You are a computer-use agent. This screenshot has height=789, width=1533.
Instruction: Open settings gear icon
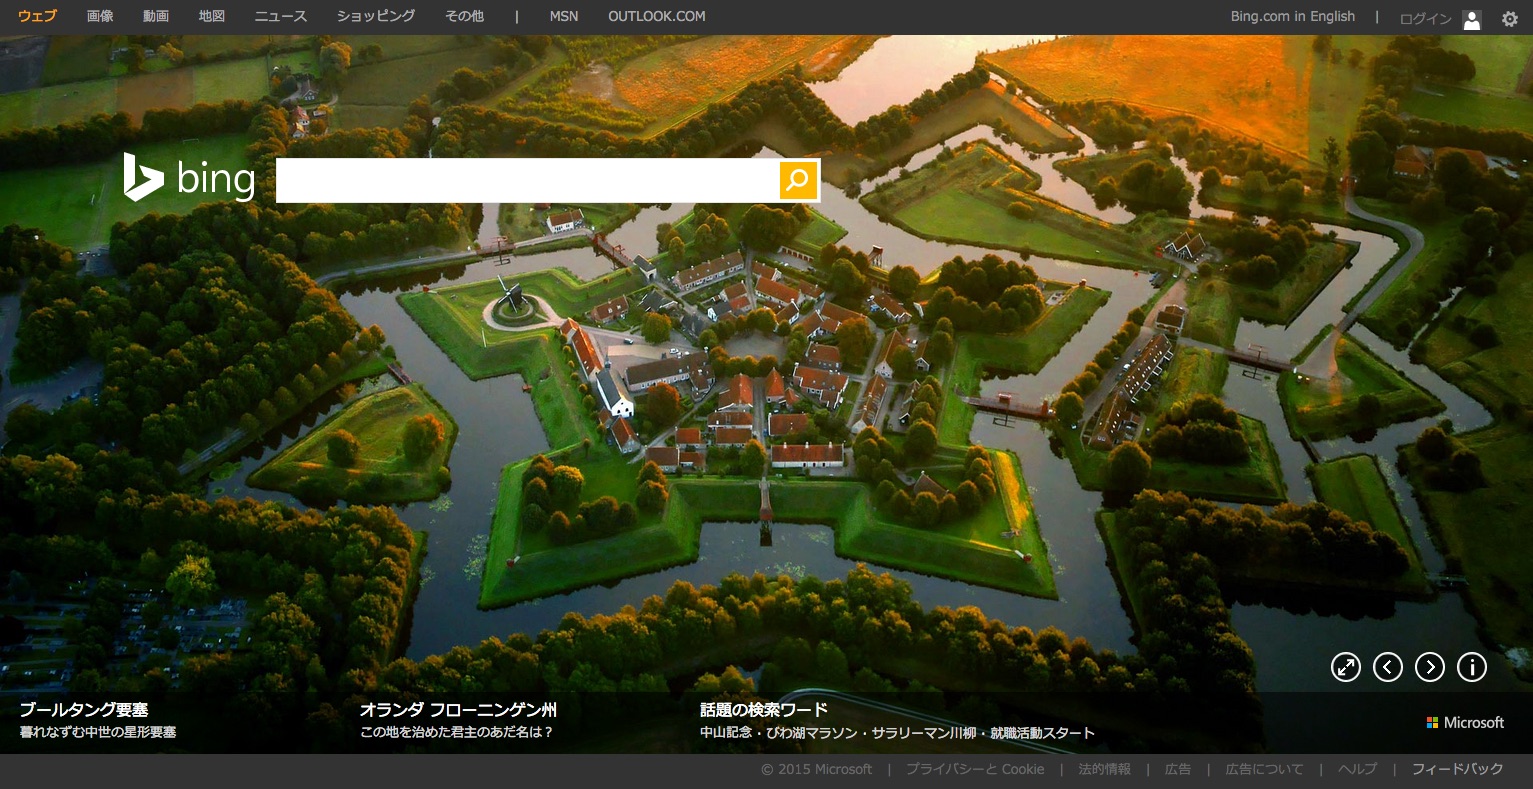pyautogui.click(x=1509, y=19)
